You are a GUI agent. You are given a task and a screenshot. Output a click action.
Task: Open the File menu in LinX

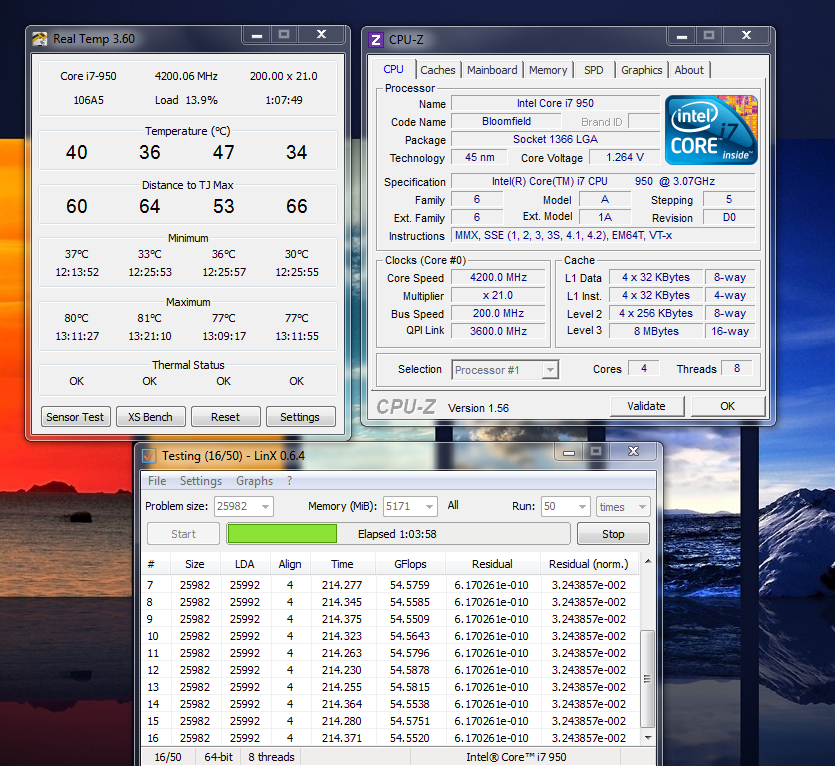click(x=157, y=481)
